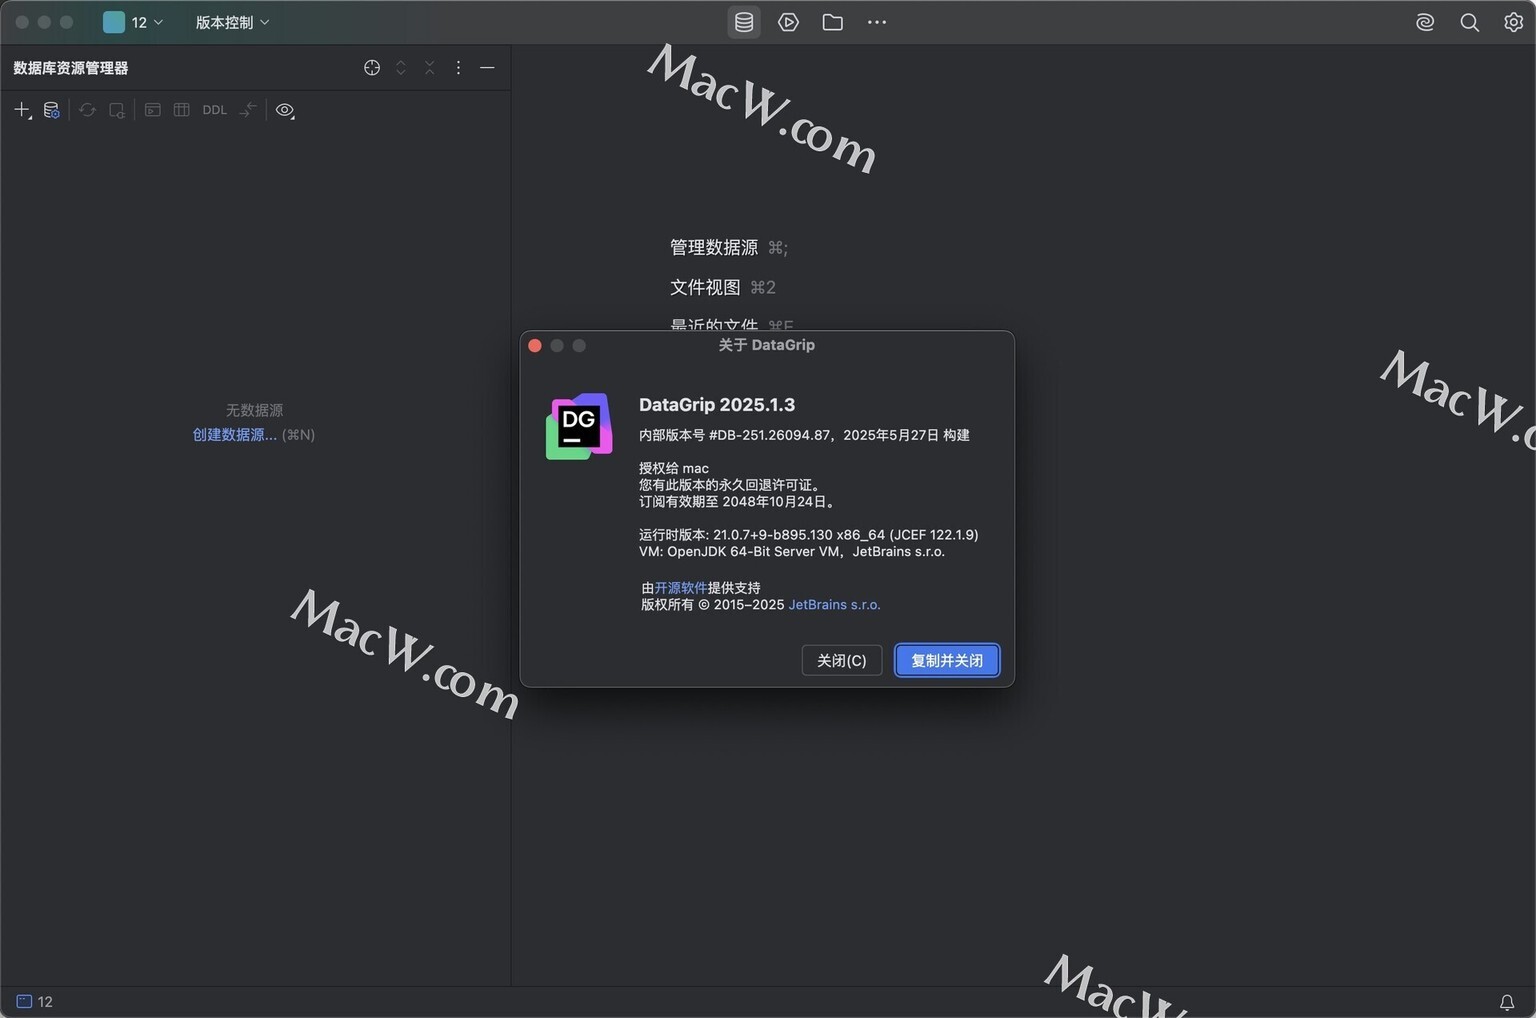1536x1018 pixels.
Task: Click the 您有此版本的永久回退许可证 line
Action: click(731, 485)
